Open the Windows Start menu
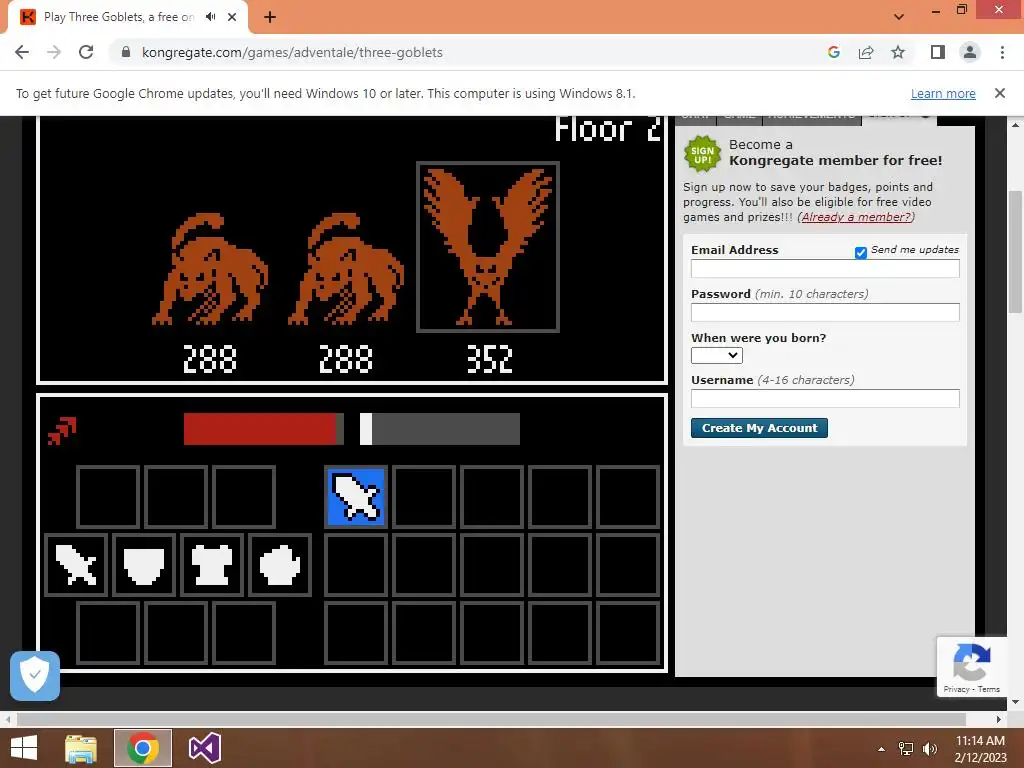The image size is (1024, 768). (x=24, y=748)
